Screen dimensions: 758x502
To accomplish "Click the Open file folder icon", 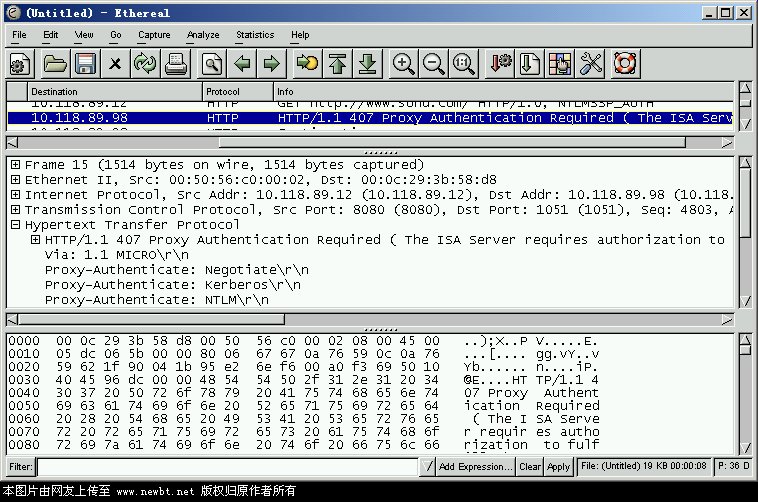I will [x=55, y=63].
